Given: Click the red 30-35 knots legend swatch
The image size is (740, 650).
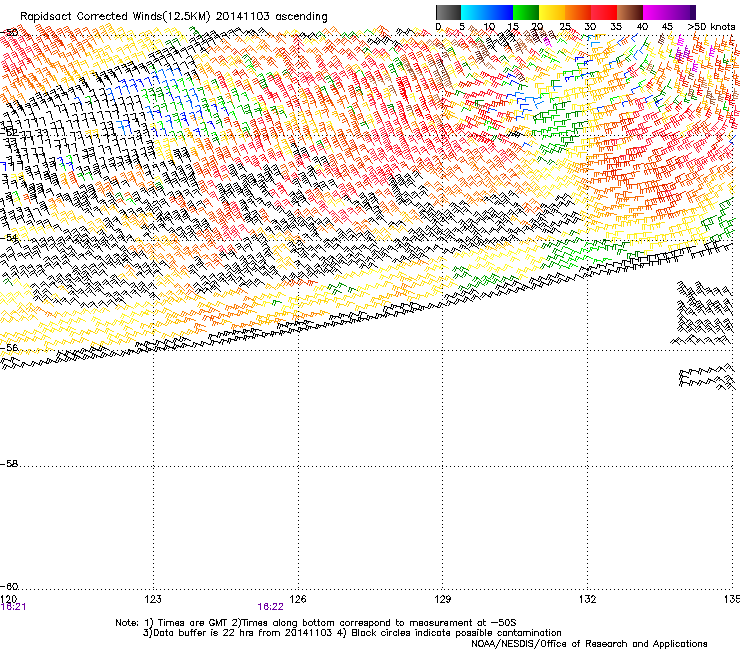Looking at the screenshot, I should pos(604,12).
